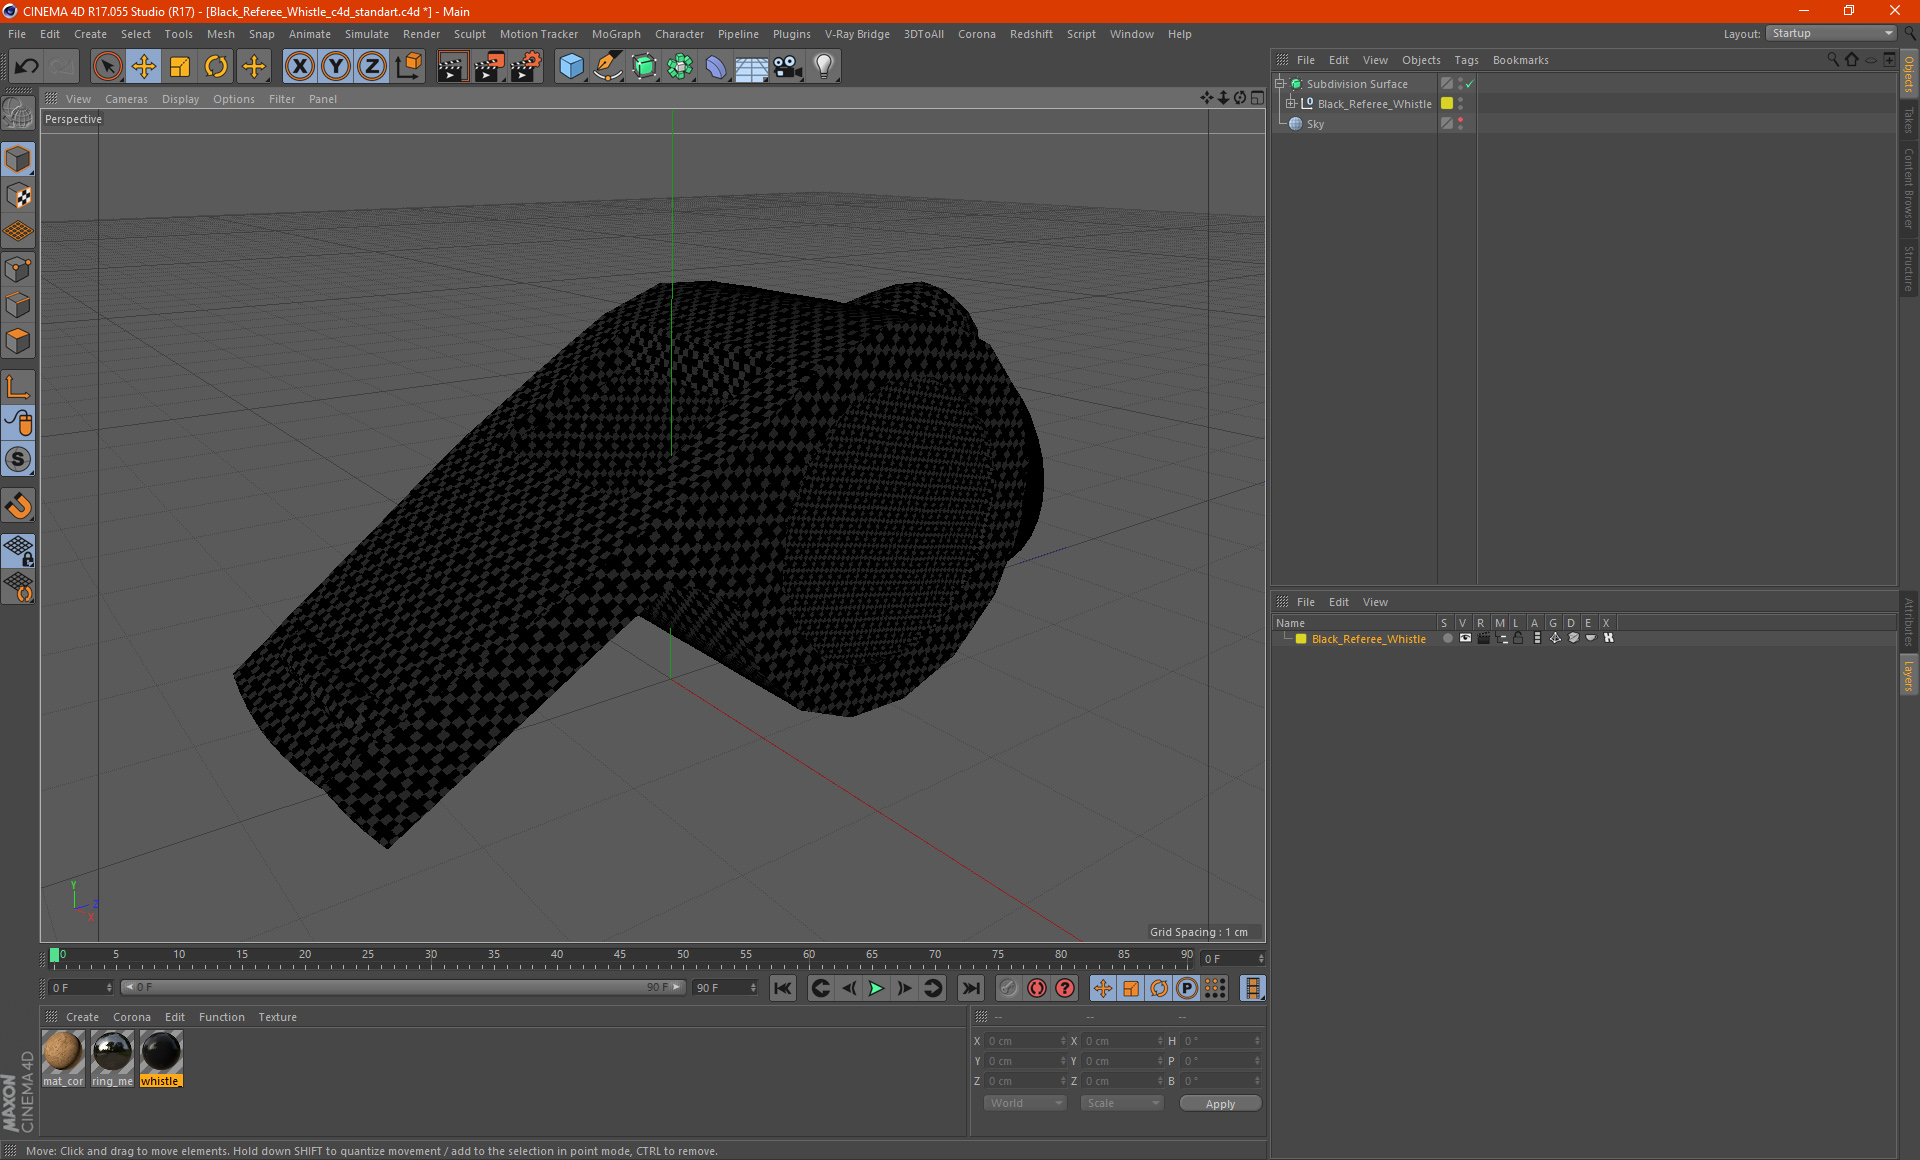Render the active view clapperboard

[x=452, y=67]
